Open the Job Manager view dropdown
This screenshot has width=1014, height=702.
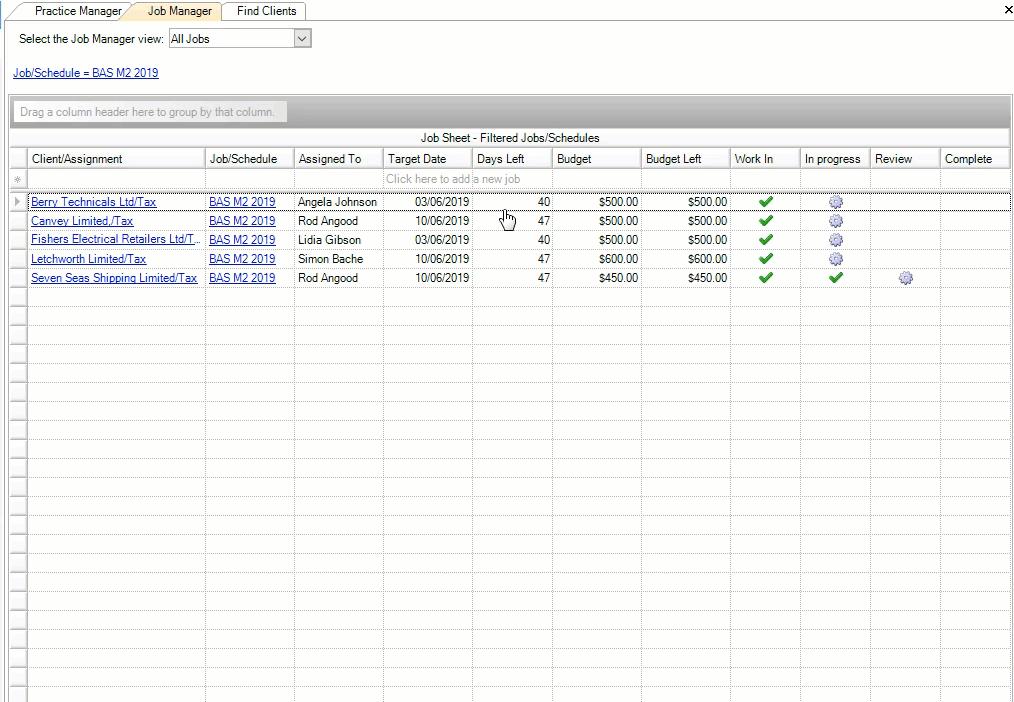(303, 39)
